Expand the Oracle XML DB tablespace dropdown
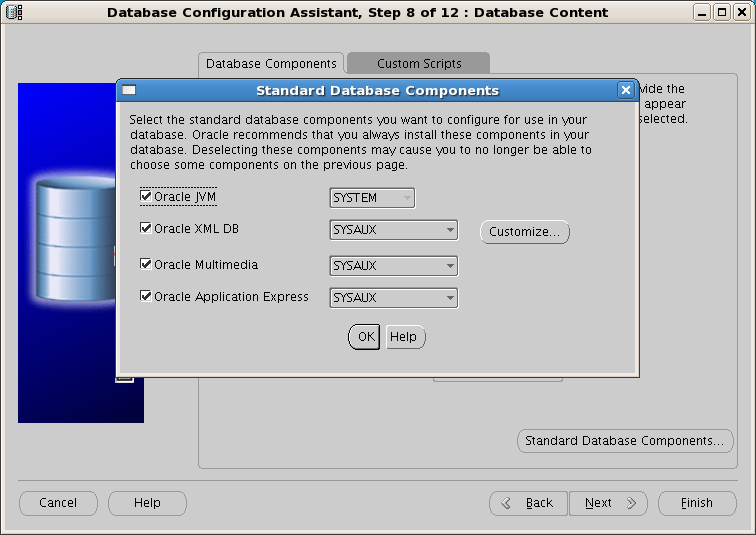This screenshot has height=535, width=756. click(393, 230)
